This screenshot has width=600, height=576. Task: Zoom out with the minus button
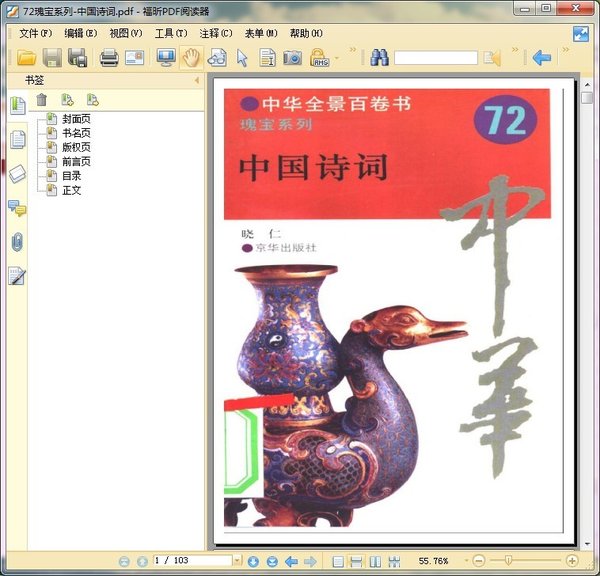[478, 561]
